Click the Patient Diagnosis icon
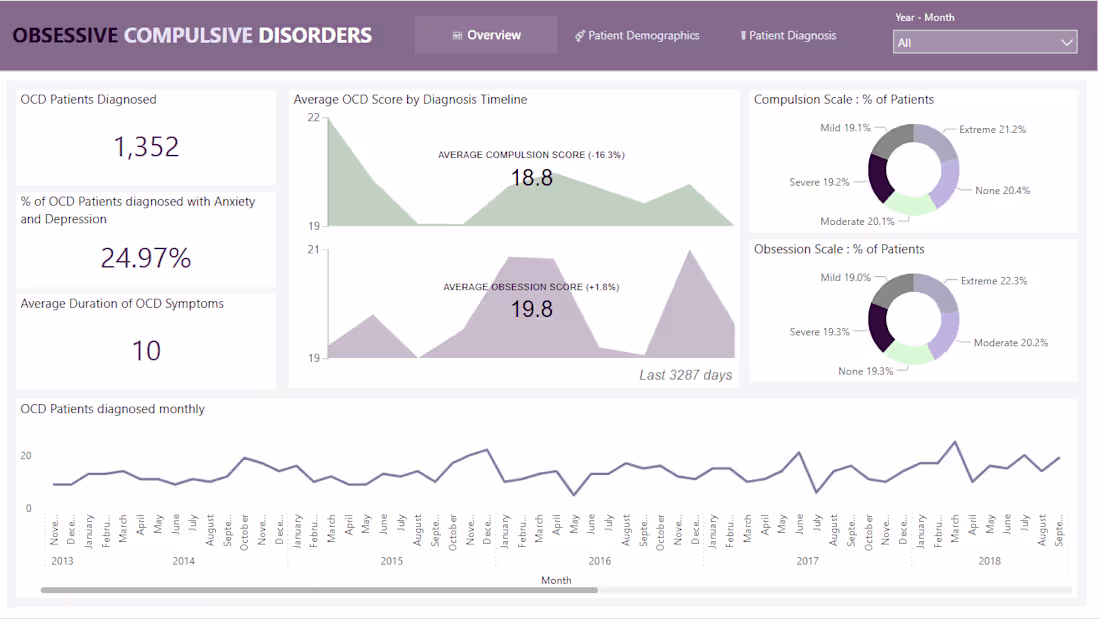Viewport: 1100px width, 619px height. click(743, 35)
